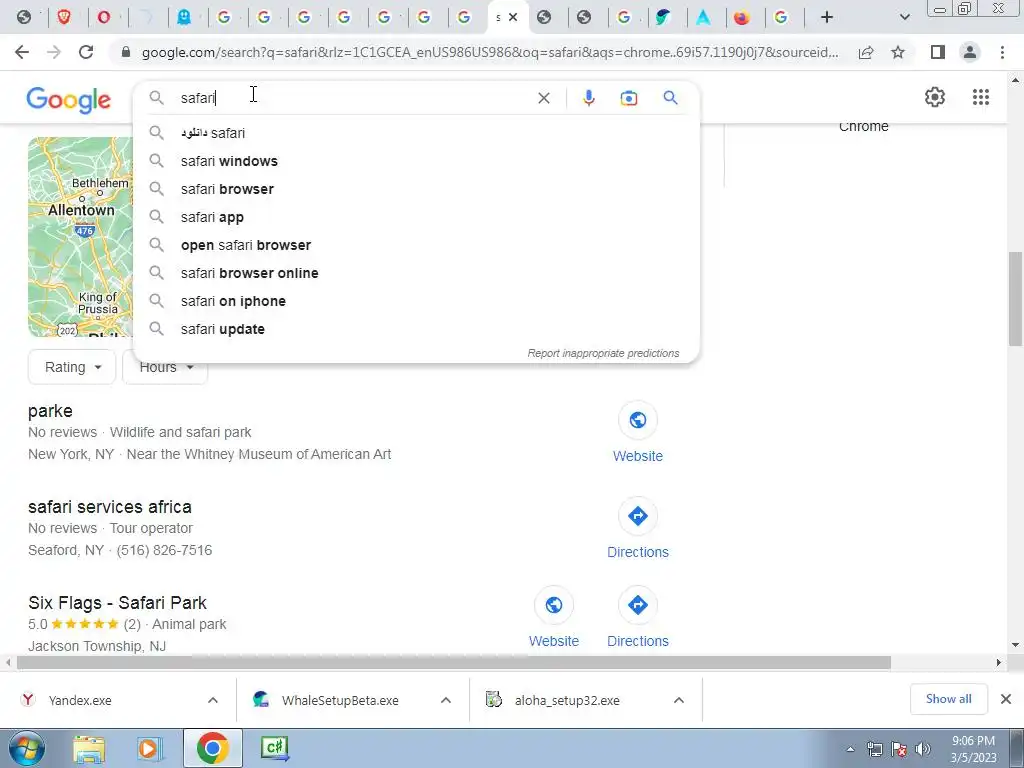Submit the search with the magnifier button

(670, 98)
